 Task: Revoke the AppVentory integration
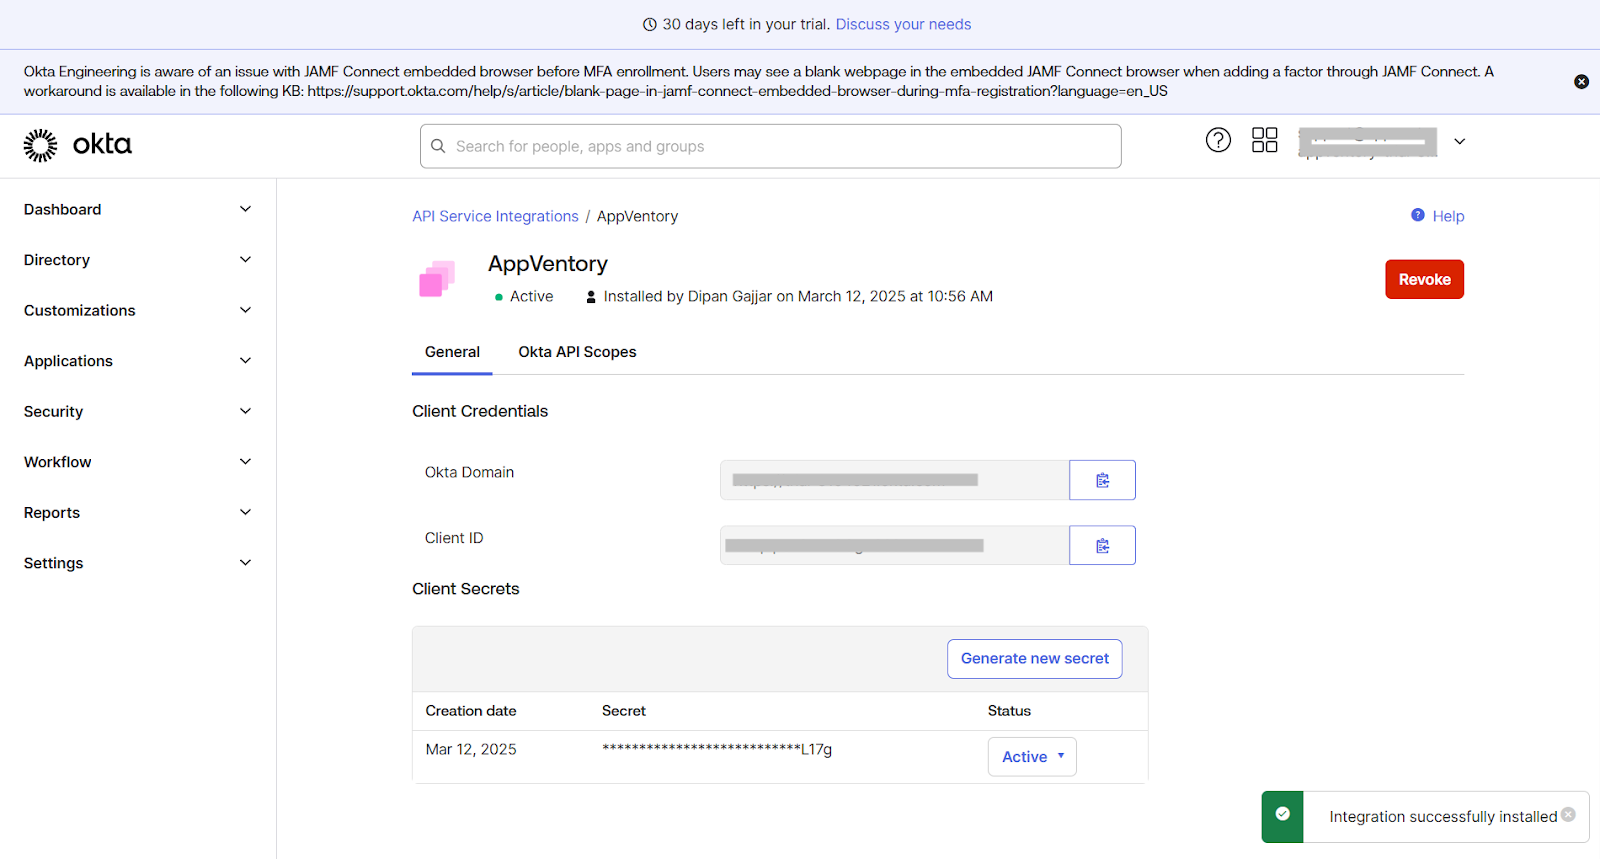pyautogui.click(x=1424, y=280)
